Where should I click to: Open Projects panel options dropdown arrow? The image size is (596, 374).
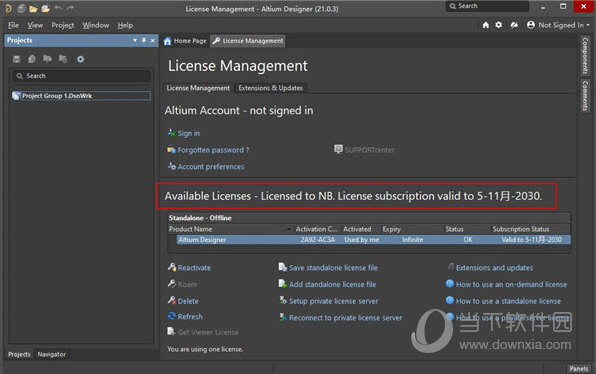click(135, 40)
